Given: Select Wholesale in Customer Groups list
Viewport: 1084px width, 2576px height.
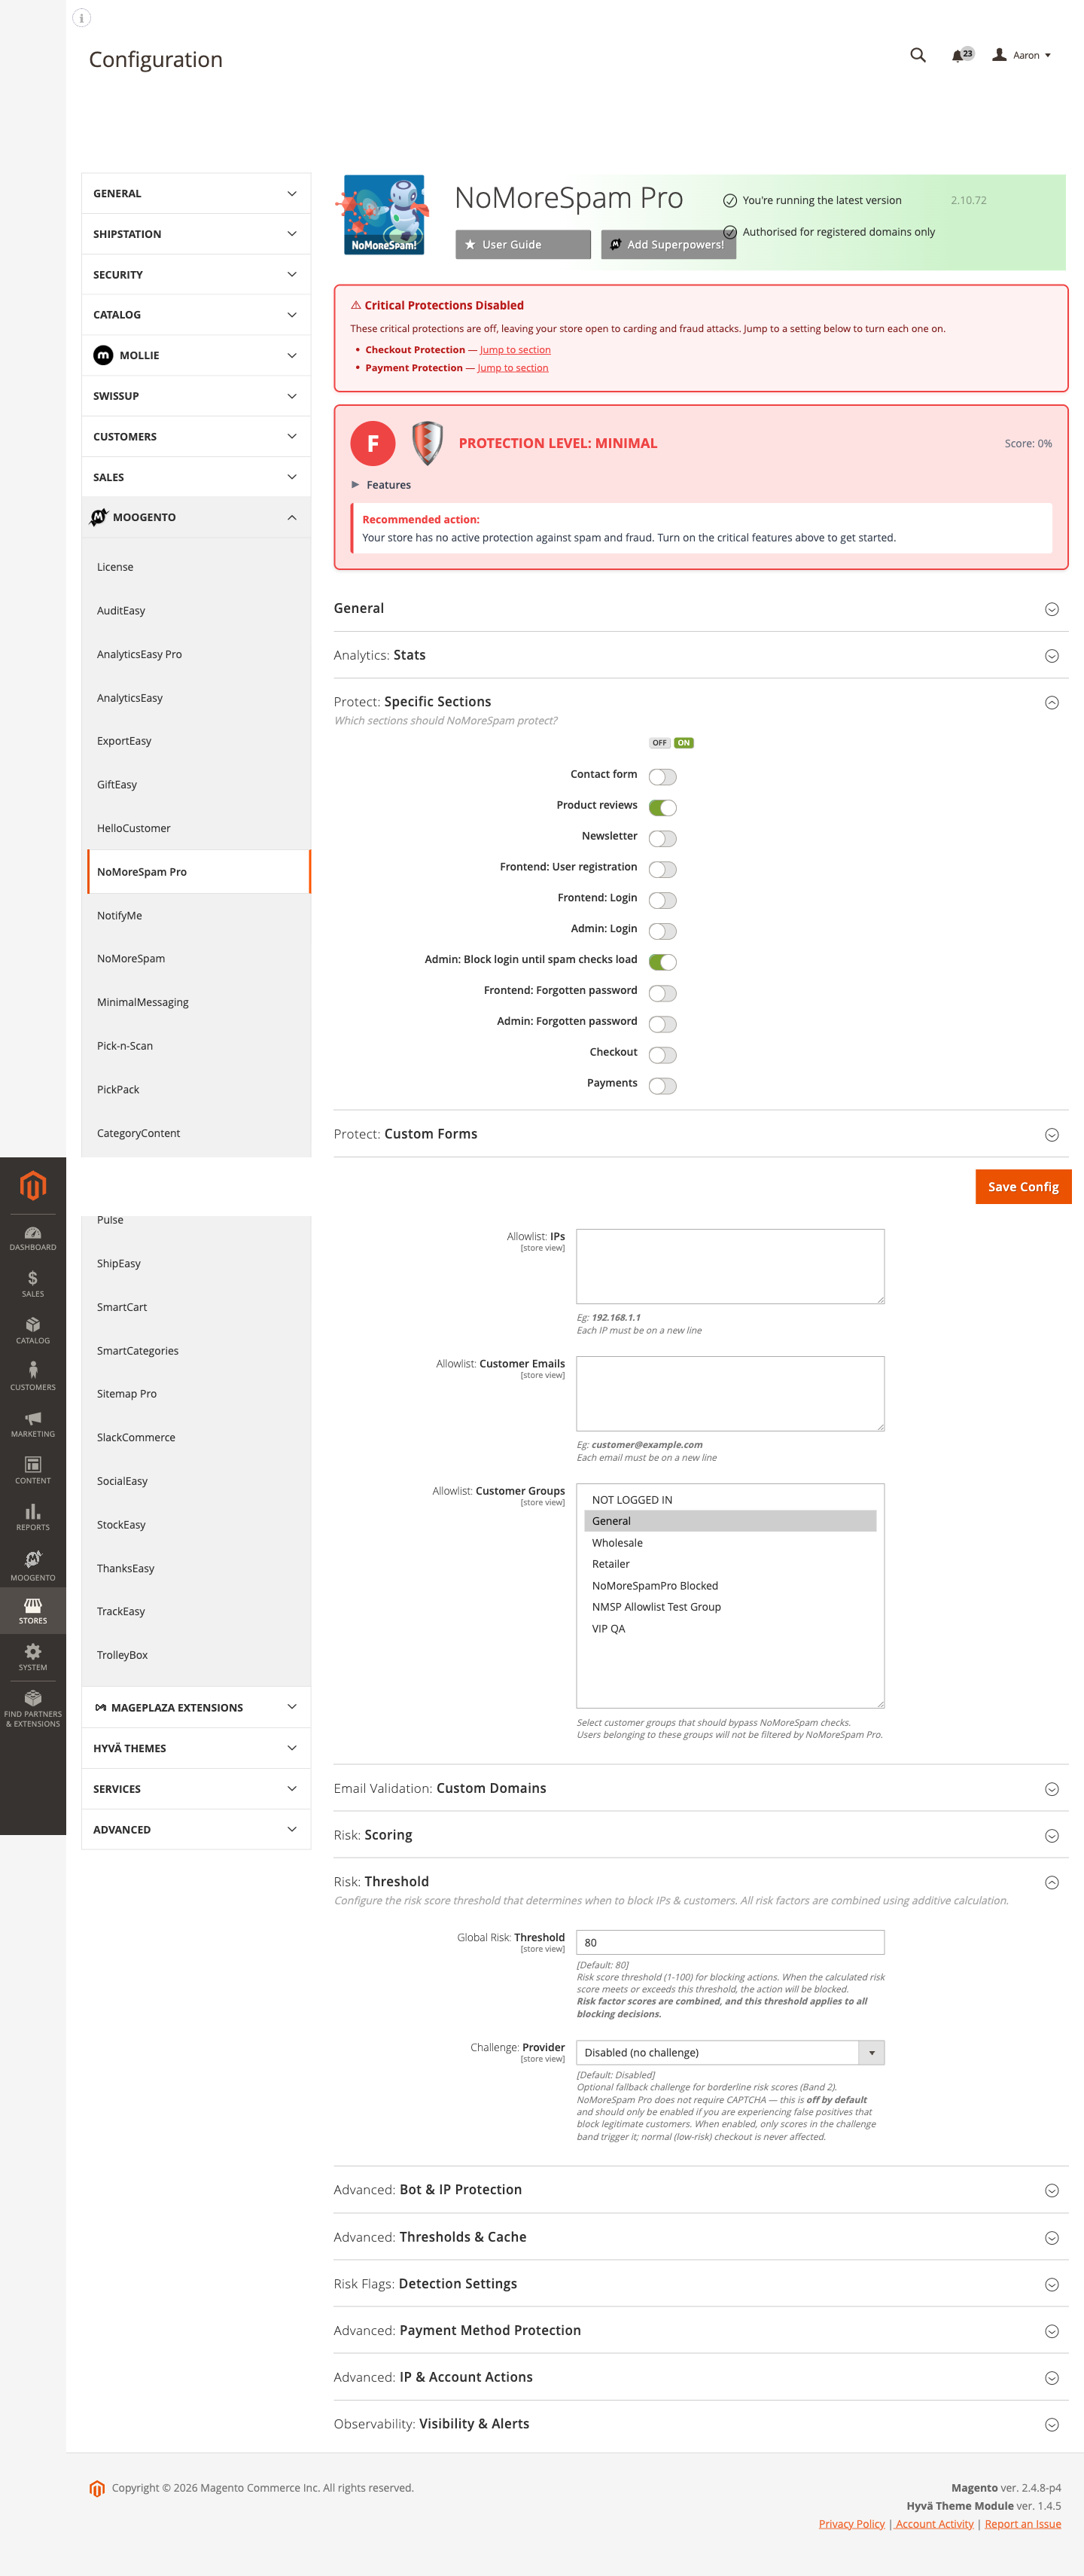Looking at the screenshot, I should [x=730, y=1543].
